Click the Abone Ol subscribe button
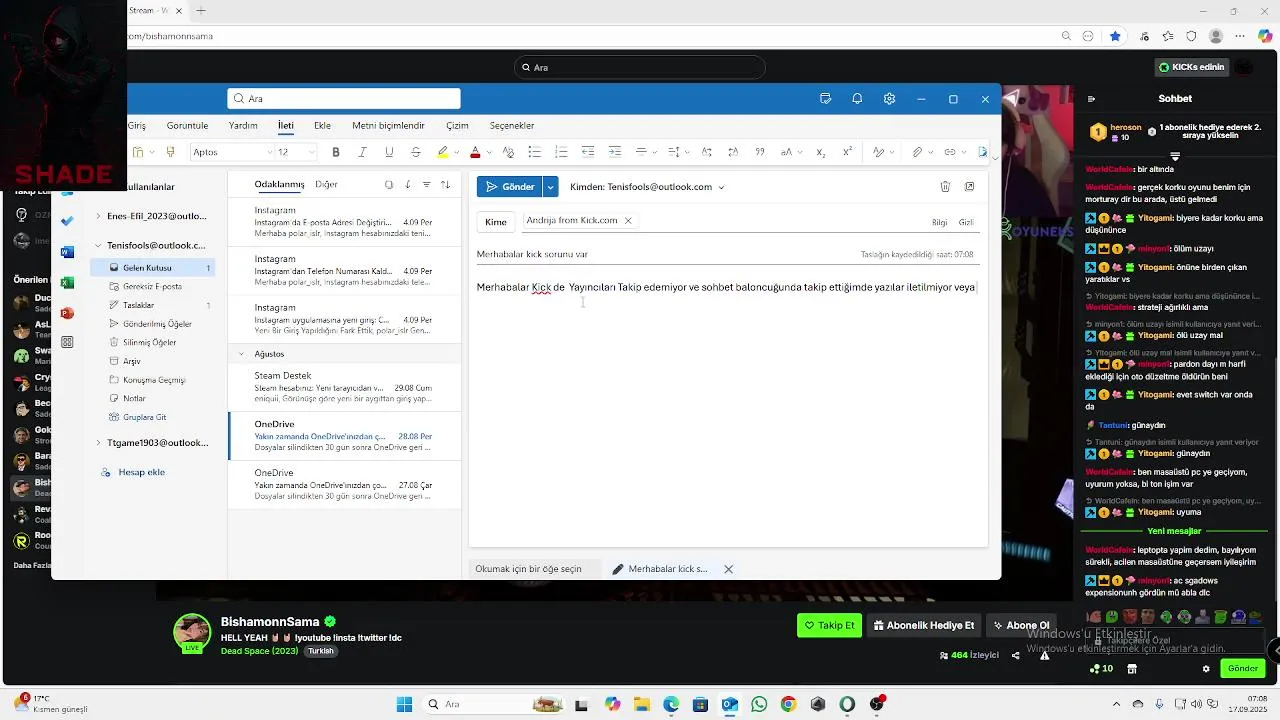This screenshot has width=1280, height=720. pyautogui.click(x=1020, y=625)
